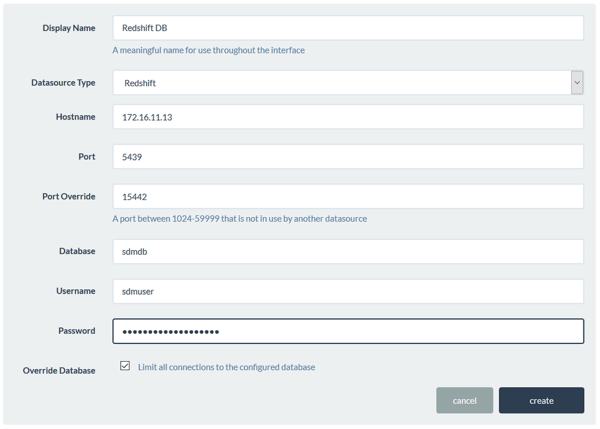
Task: Click the 'A meaningful name for use' hint
Action: pyautogui.click(x=209, y=50)
